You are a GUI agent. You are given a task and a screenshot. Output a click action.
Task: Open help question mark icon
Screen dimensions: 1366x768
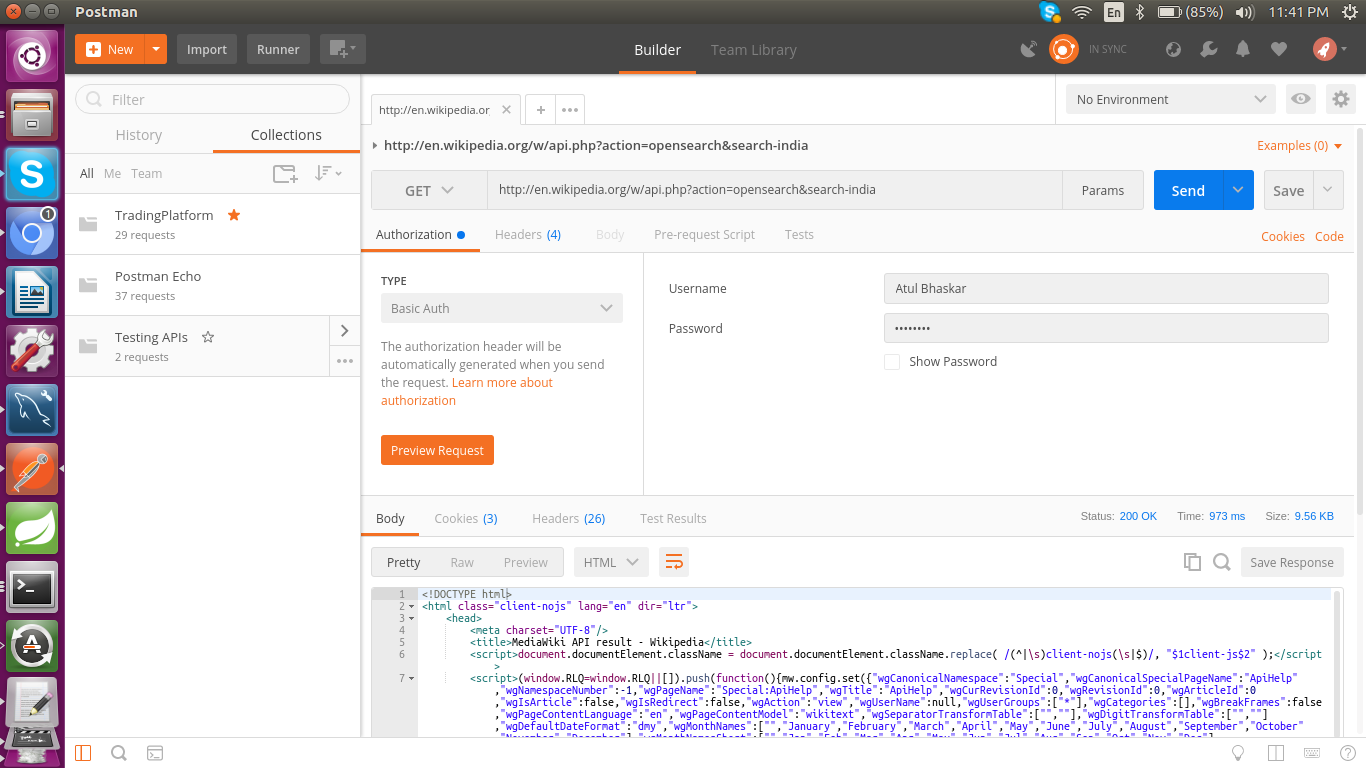coord(1347,753)
